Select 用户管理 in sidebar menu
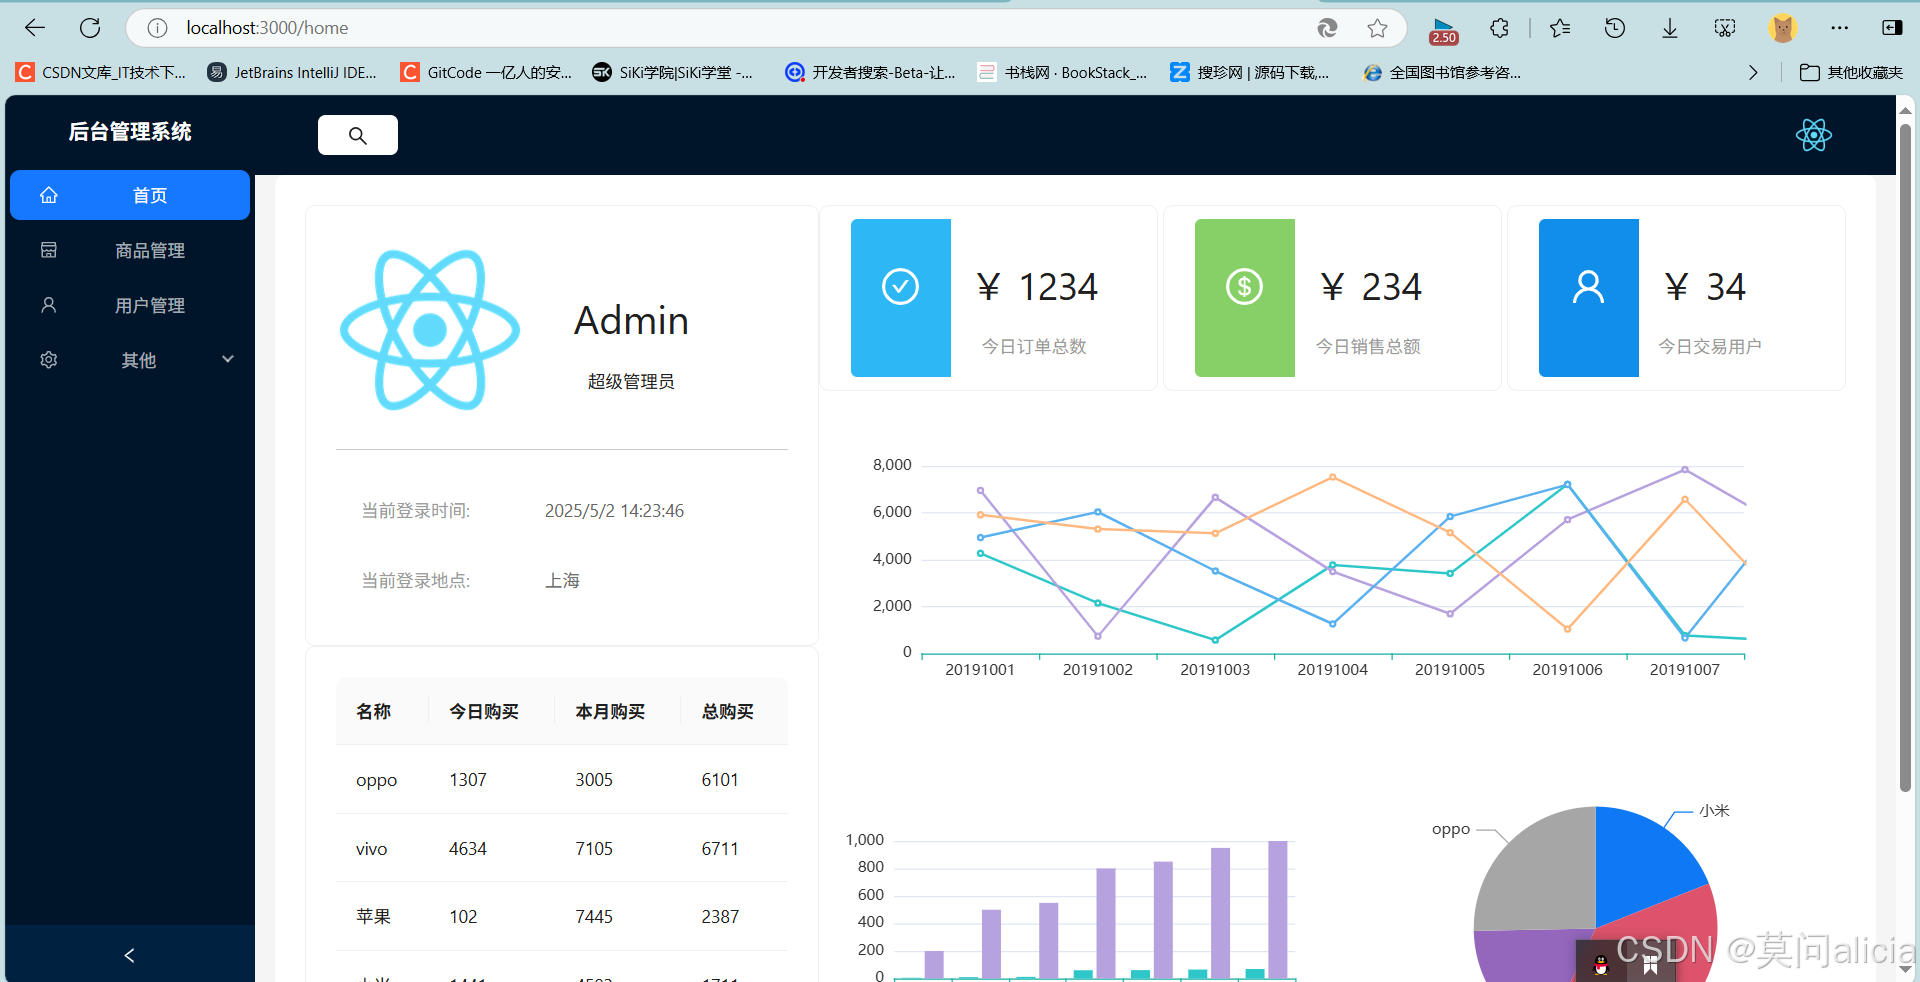The height and width of the screenshot is (982, 1920). click(x=130, y=305)
